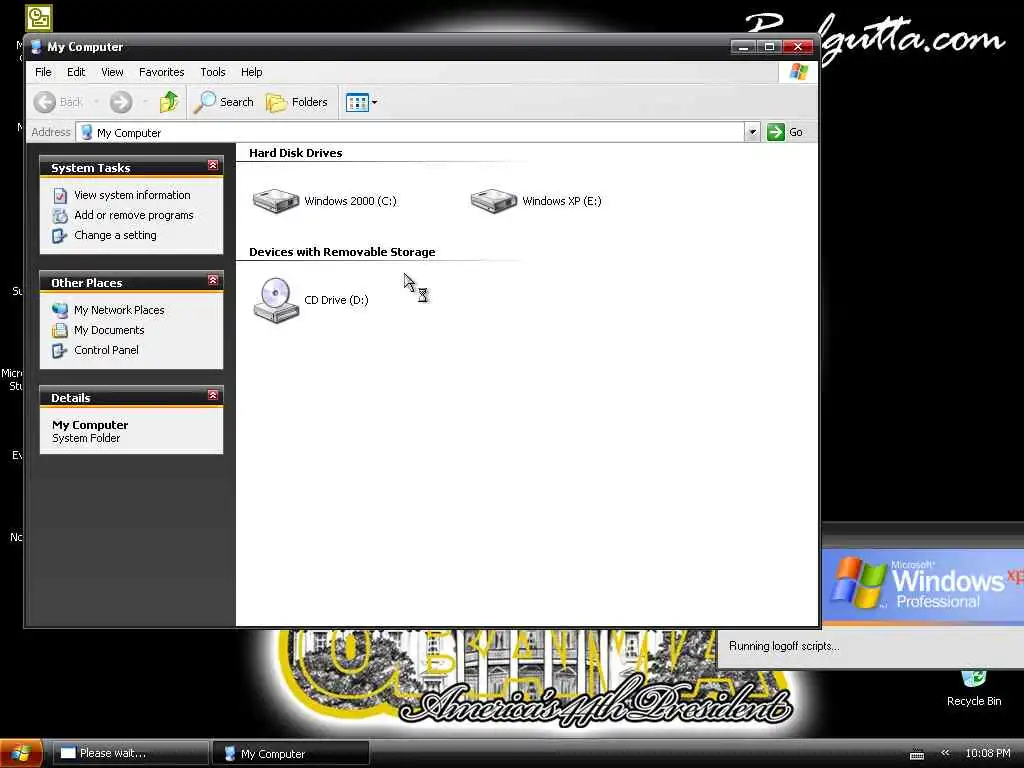This screenshot has height=768, width=1024.
Task: Maximize the My Computer window
Action: click(769, 47)
